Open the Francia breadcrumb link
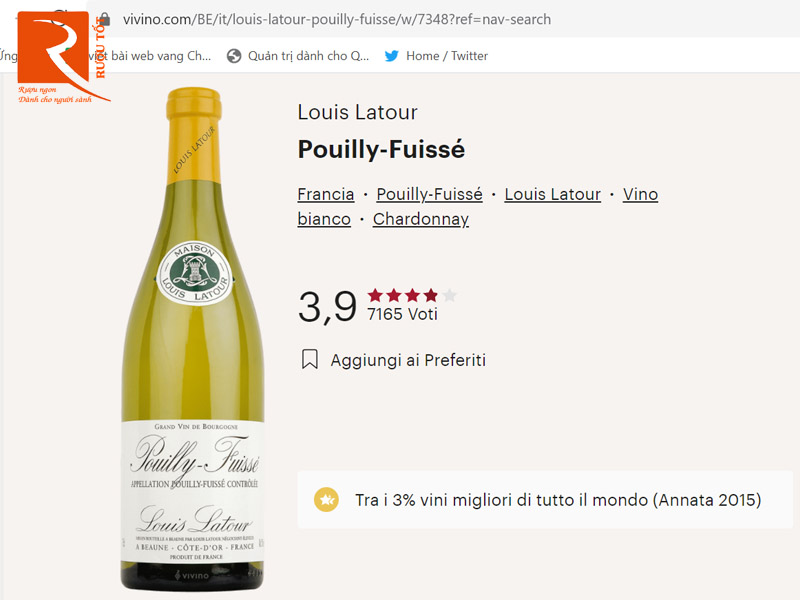The width and height of the screenshot is (800, 600). 326,194
